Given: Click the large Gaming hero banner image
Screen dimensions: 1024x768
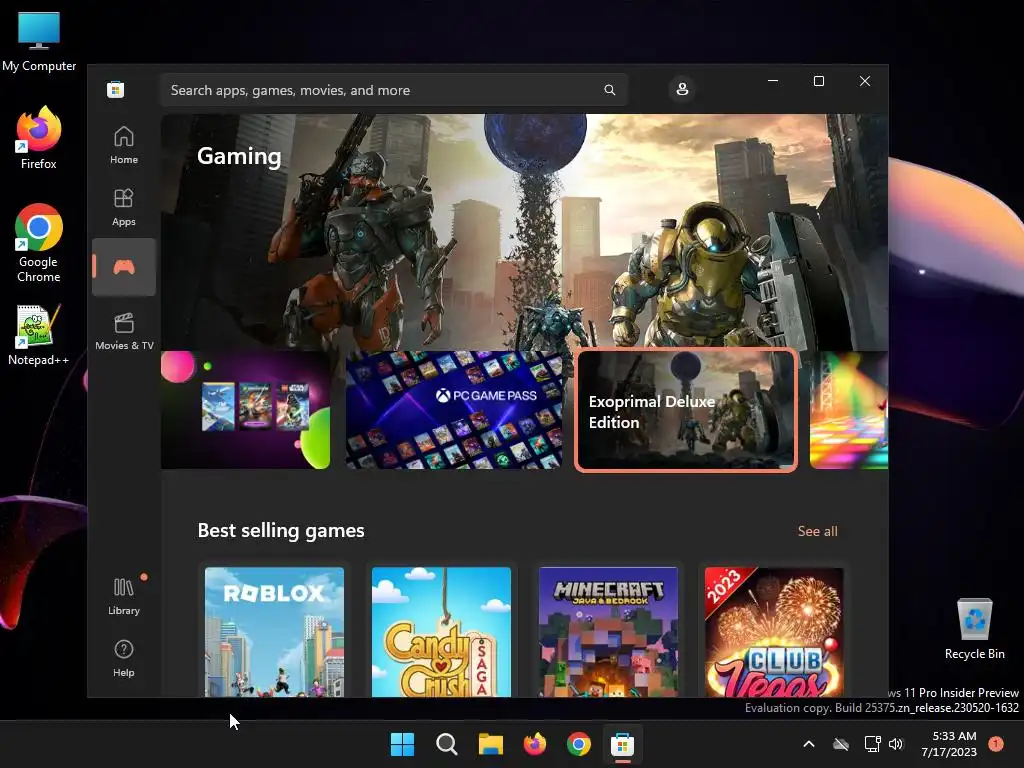Looking at the screenshot, I should (524, 232).
